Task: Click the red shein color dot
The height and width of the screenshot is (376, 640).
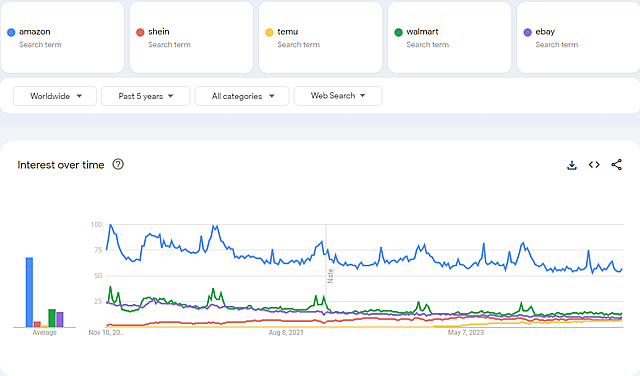Action: pyautogui.click(x=140, y=32)
